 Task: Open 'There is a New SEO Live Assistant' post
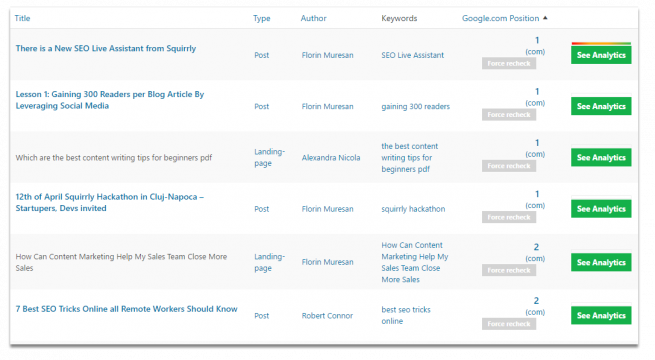(x=106, y=48)
